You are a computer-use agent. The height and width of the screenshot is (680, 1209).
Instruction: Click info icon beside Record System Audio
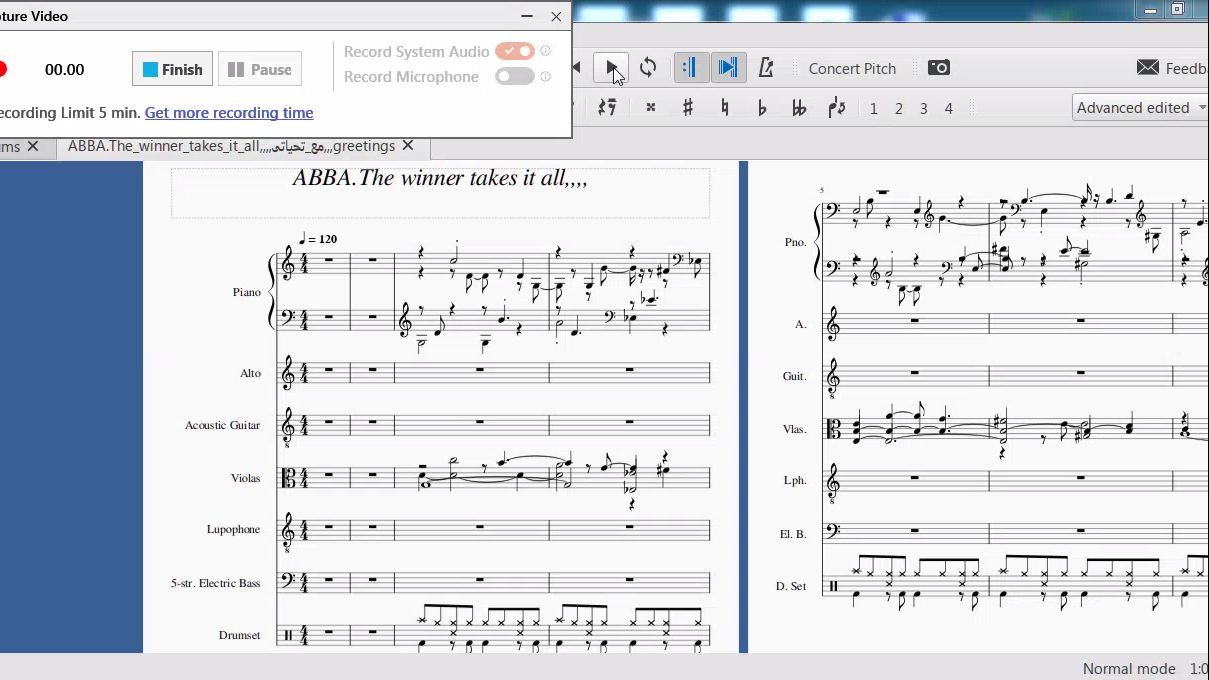pyautogui.click(x=546, y=51)
